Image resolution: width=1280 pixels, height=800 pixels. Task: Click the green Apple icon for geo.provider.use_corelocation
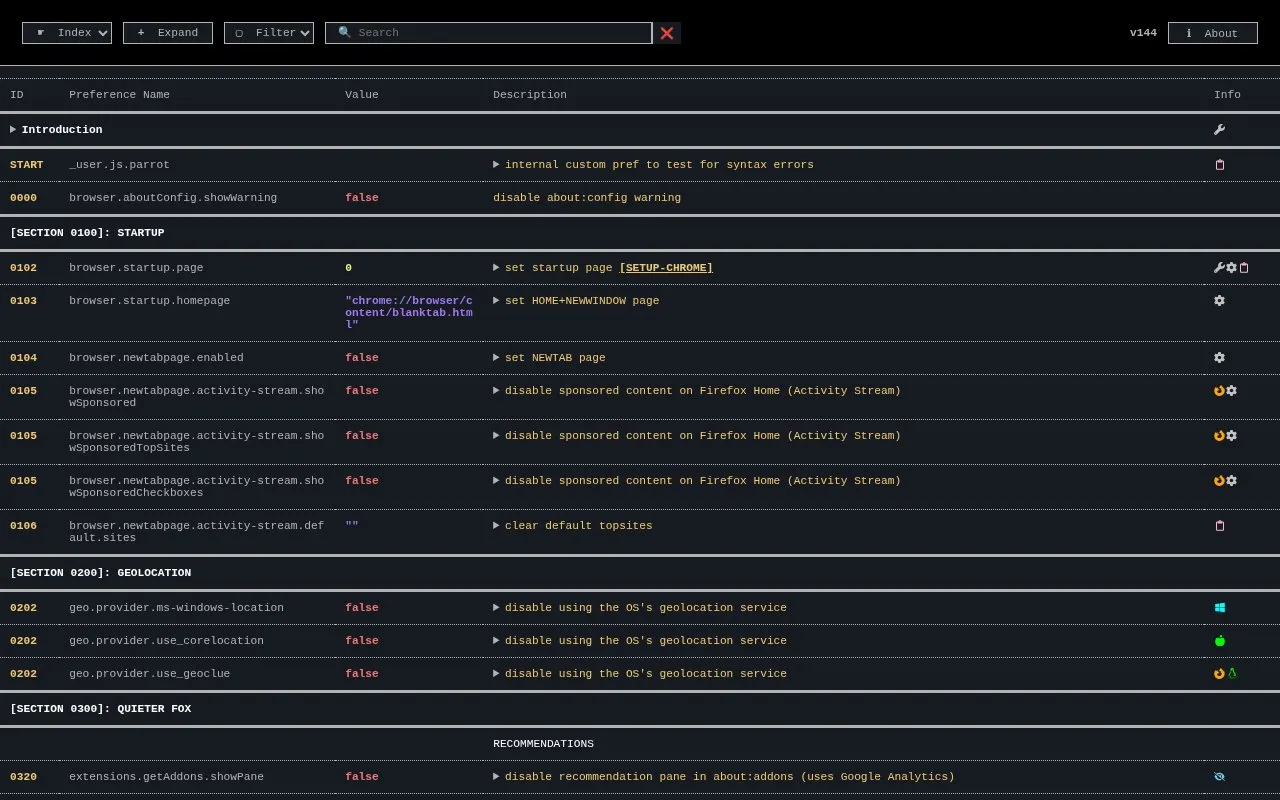pyautogui.click(x=1219, y=641)
